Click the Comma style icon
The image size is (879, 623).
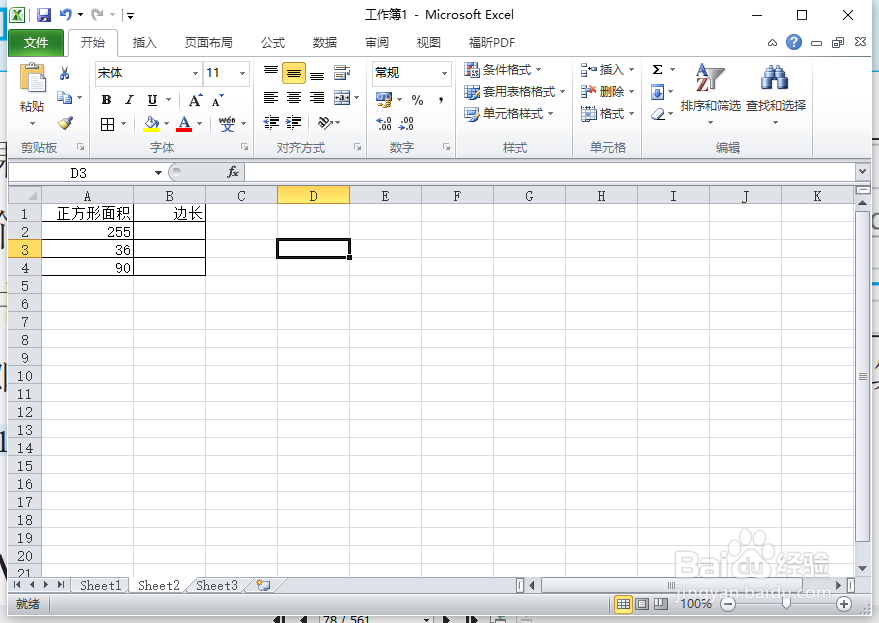(441, 100)
